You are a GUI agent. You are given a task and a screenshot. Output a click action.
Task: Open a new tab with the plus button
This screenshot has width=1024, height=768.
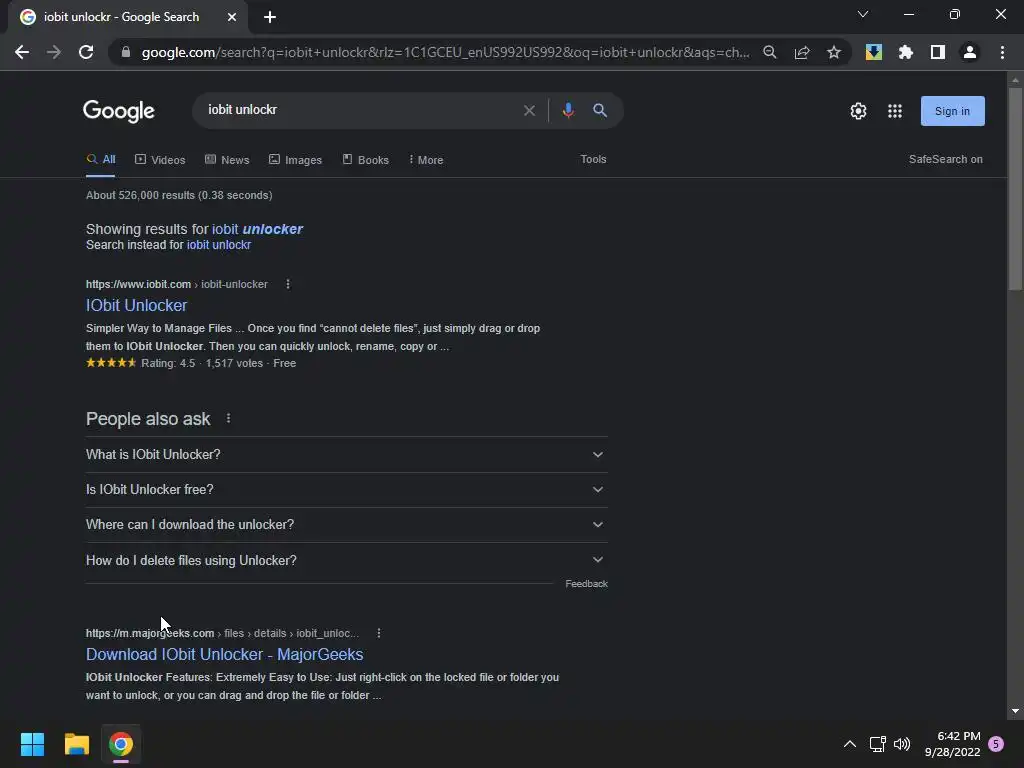270,17
